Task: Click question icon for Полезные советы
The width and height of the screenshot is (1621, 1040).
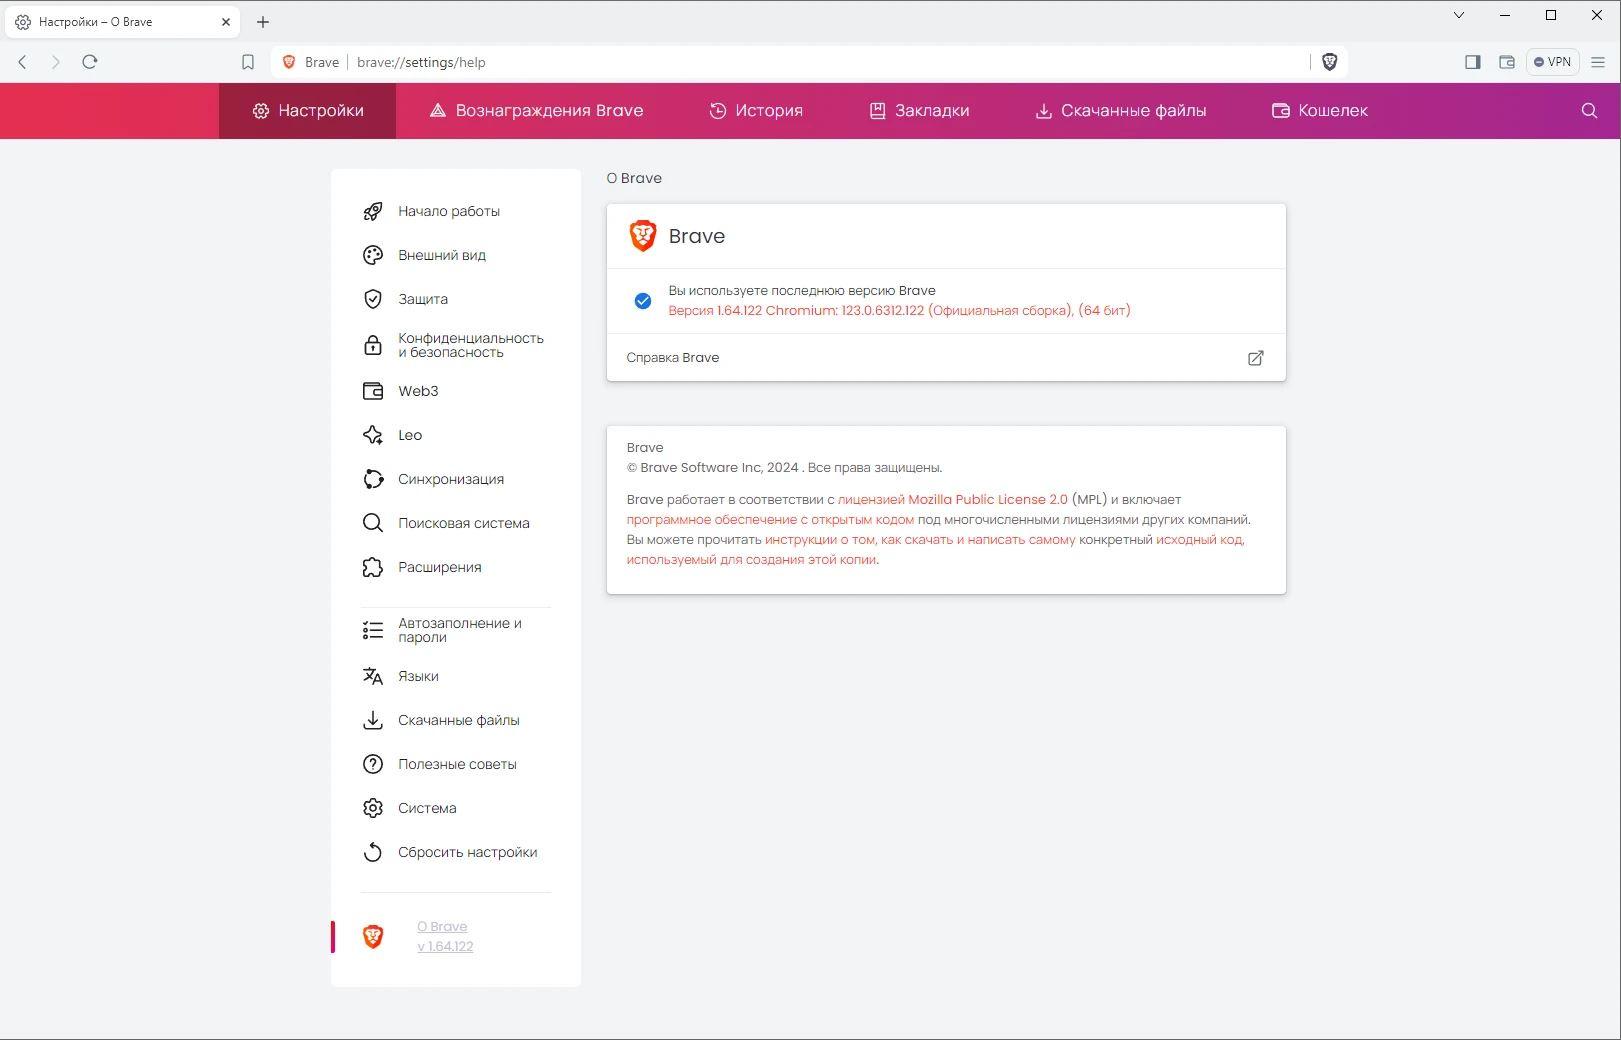Action: pos(373,765)
